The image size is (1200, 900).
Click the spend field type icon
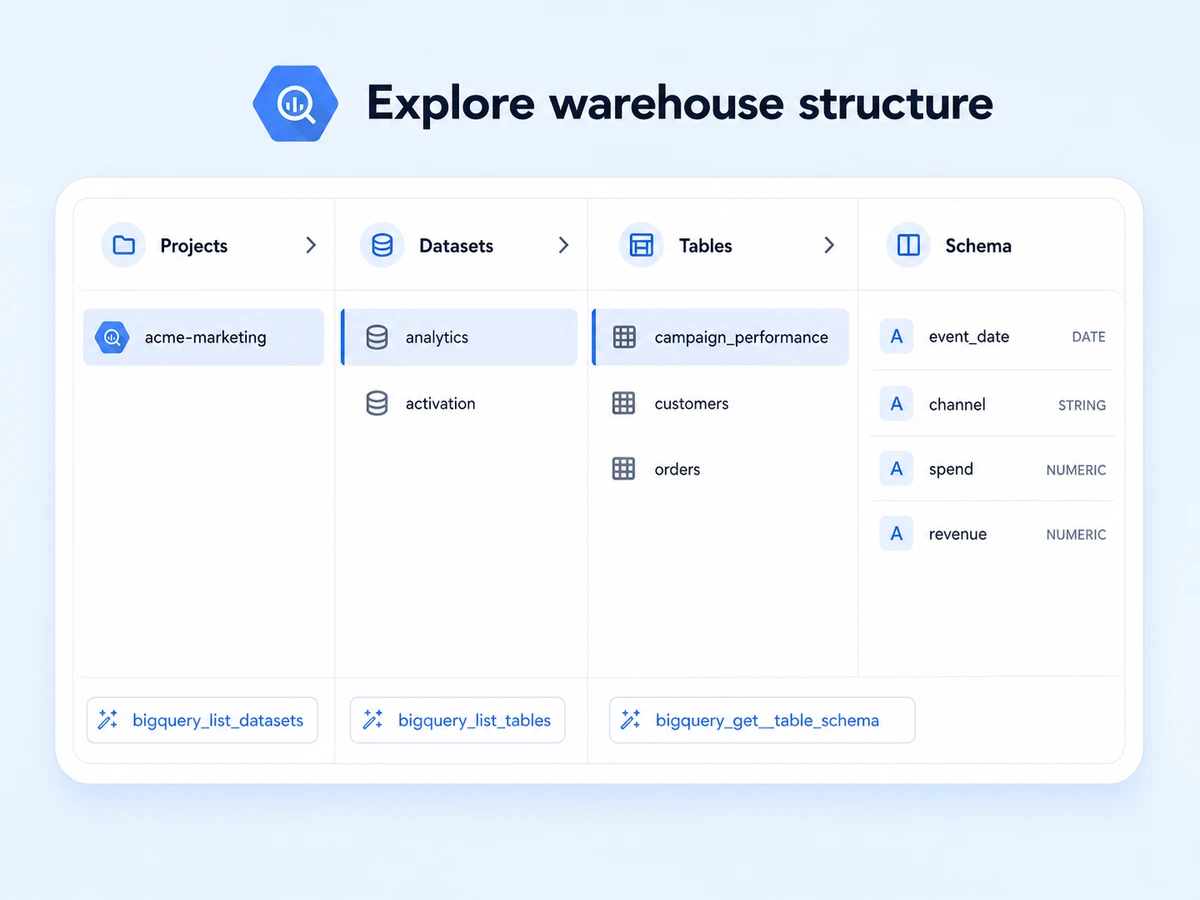point(896,469)
